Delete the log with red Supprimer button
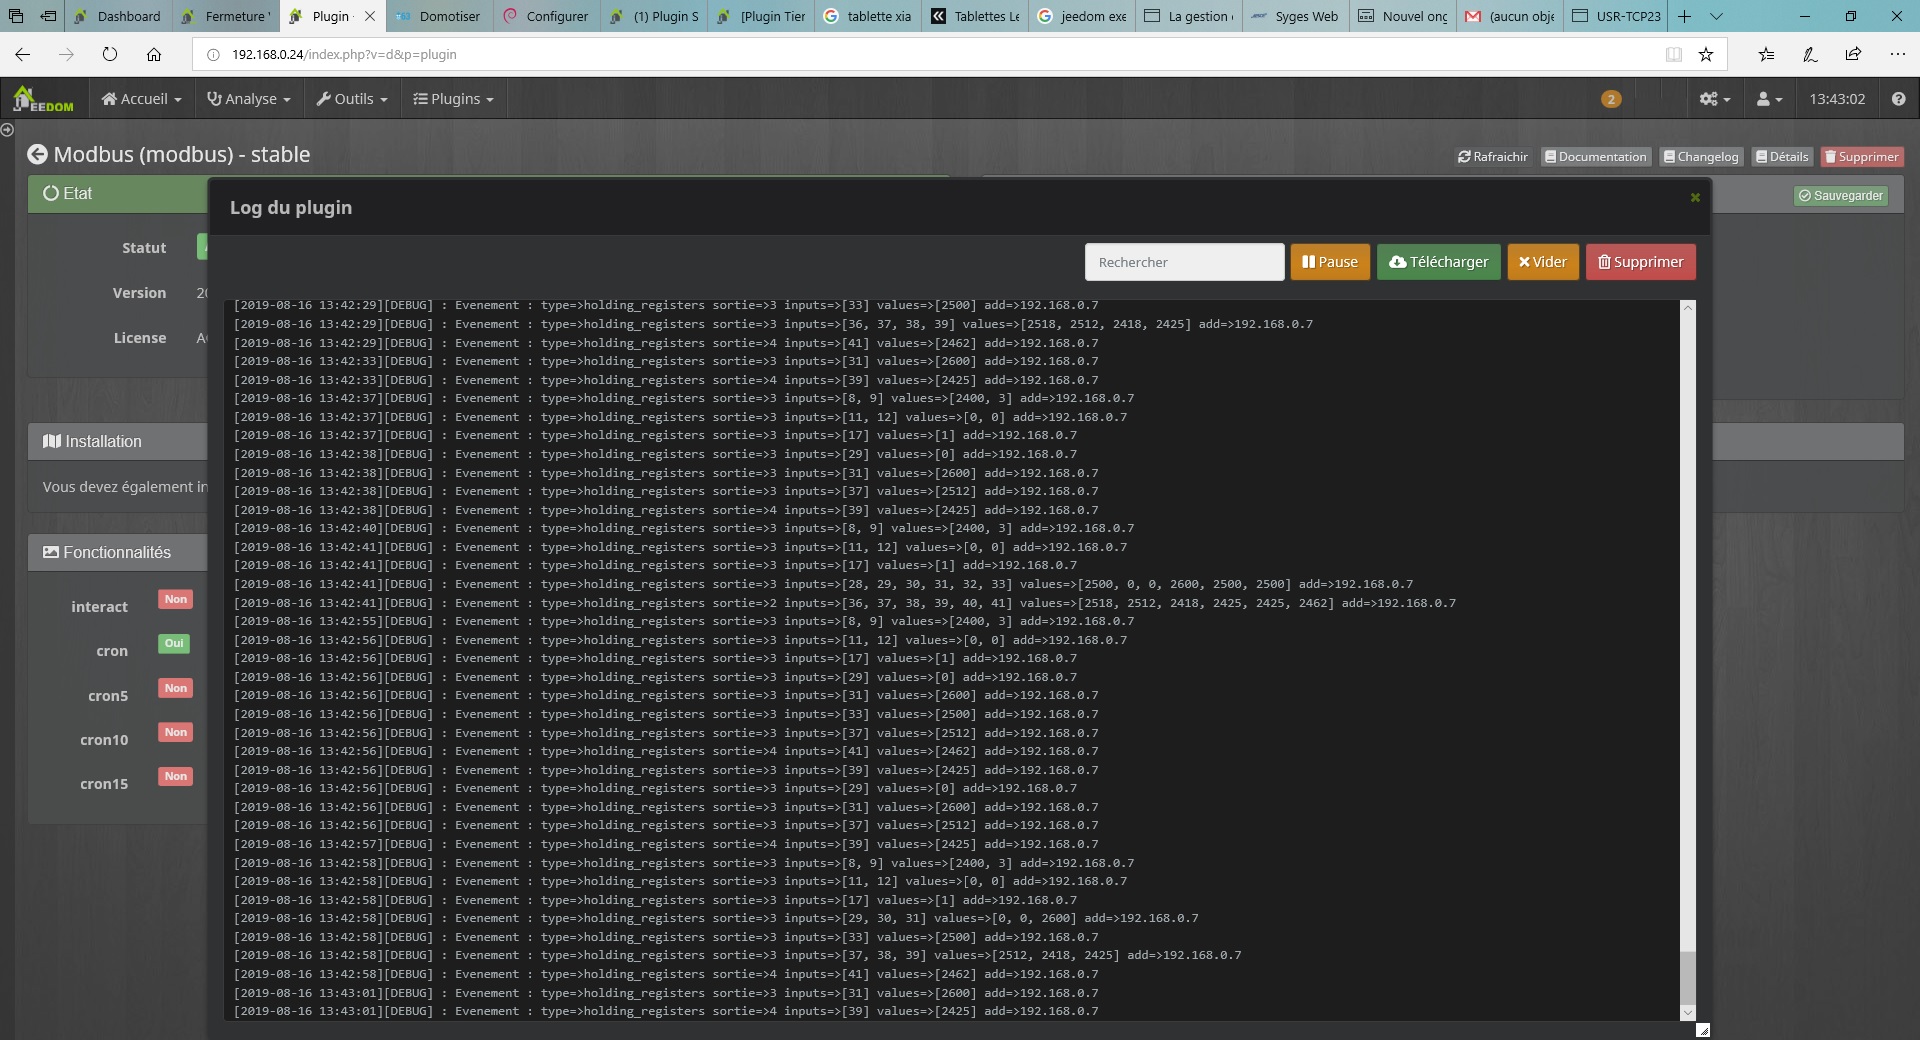Viewport: 1920px width, 1040px height. pyautogui.click(x=1640, y=262)
